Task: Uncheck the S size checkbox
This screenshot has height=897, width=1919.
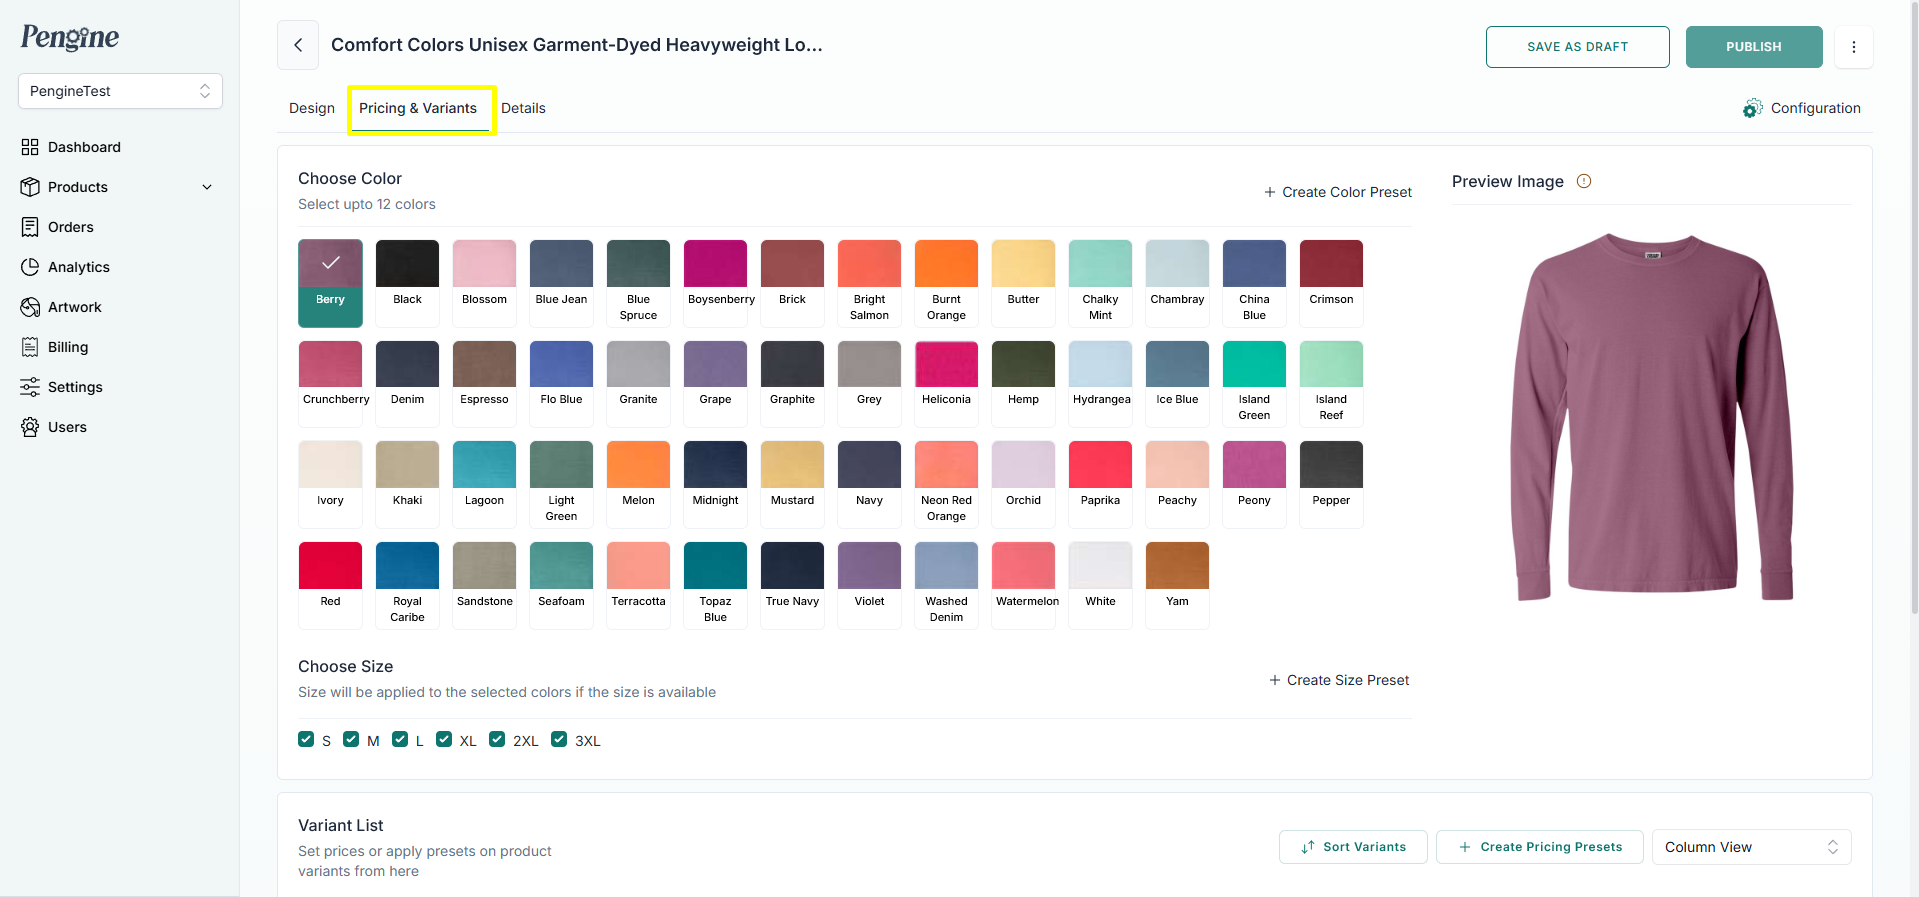Action: (306, 739)
